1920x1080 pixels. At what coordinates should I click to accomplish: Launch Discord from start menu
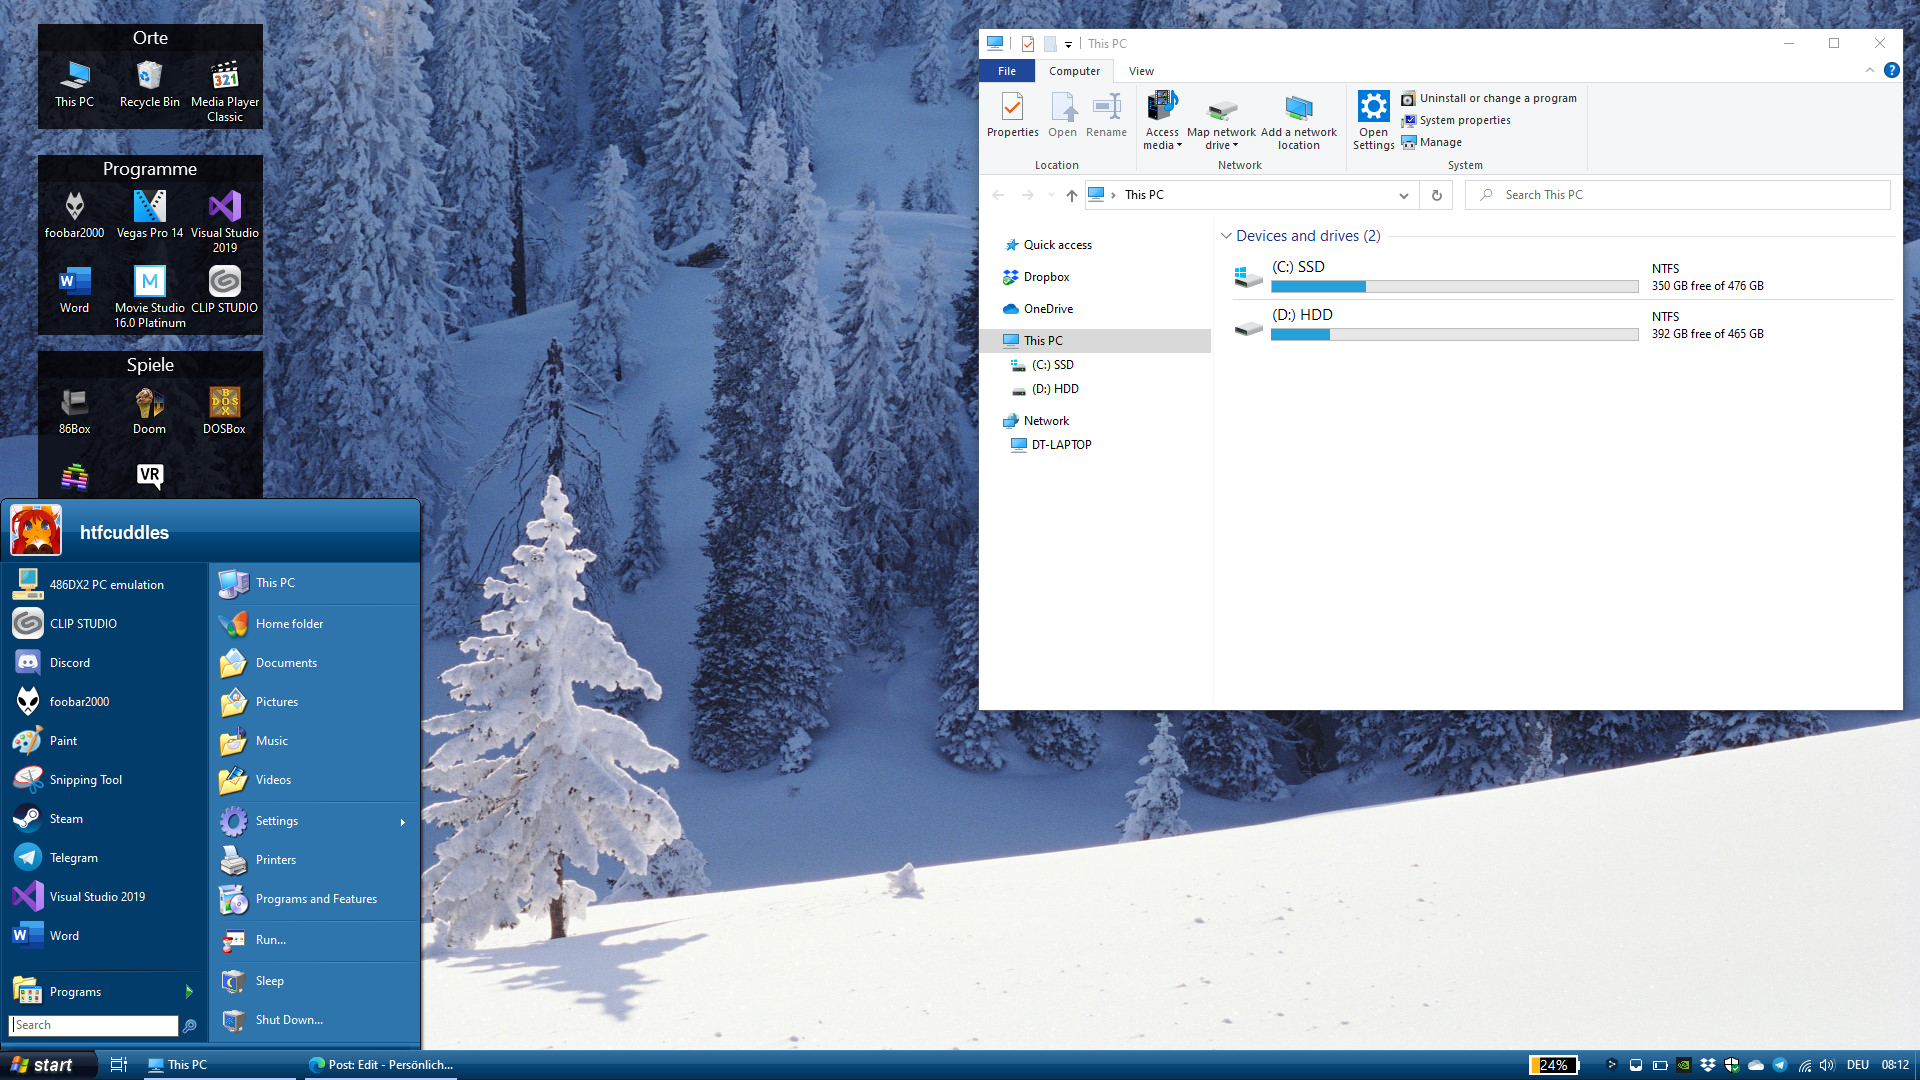[x=105, y=662]
